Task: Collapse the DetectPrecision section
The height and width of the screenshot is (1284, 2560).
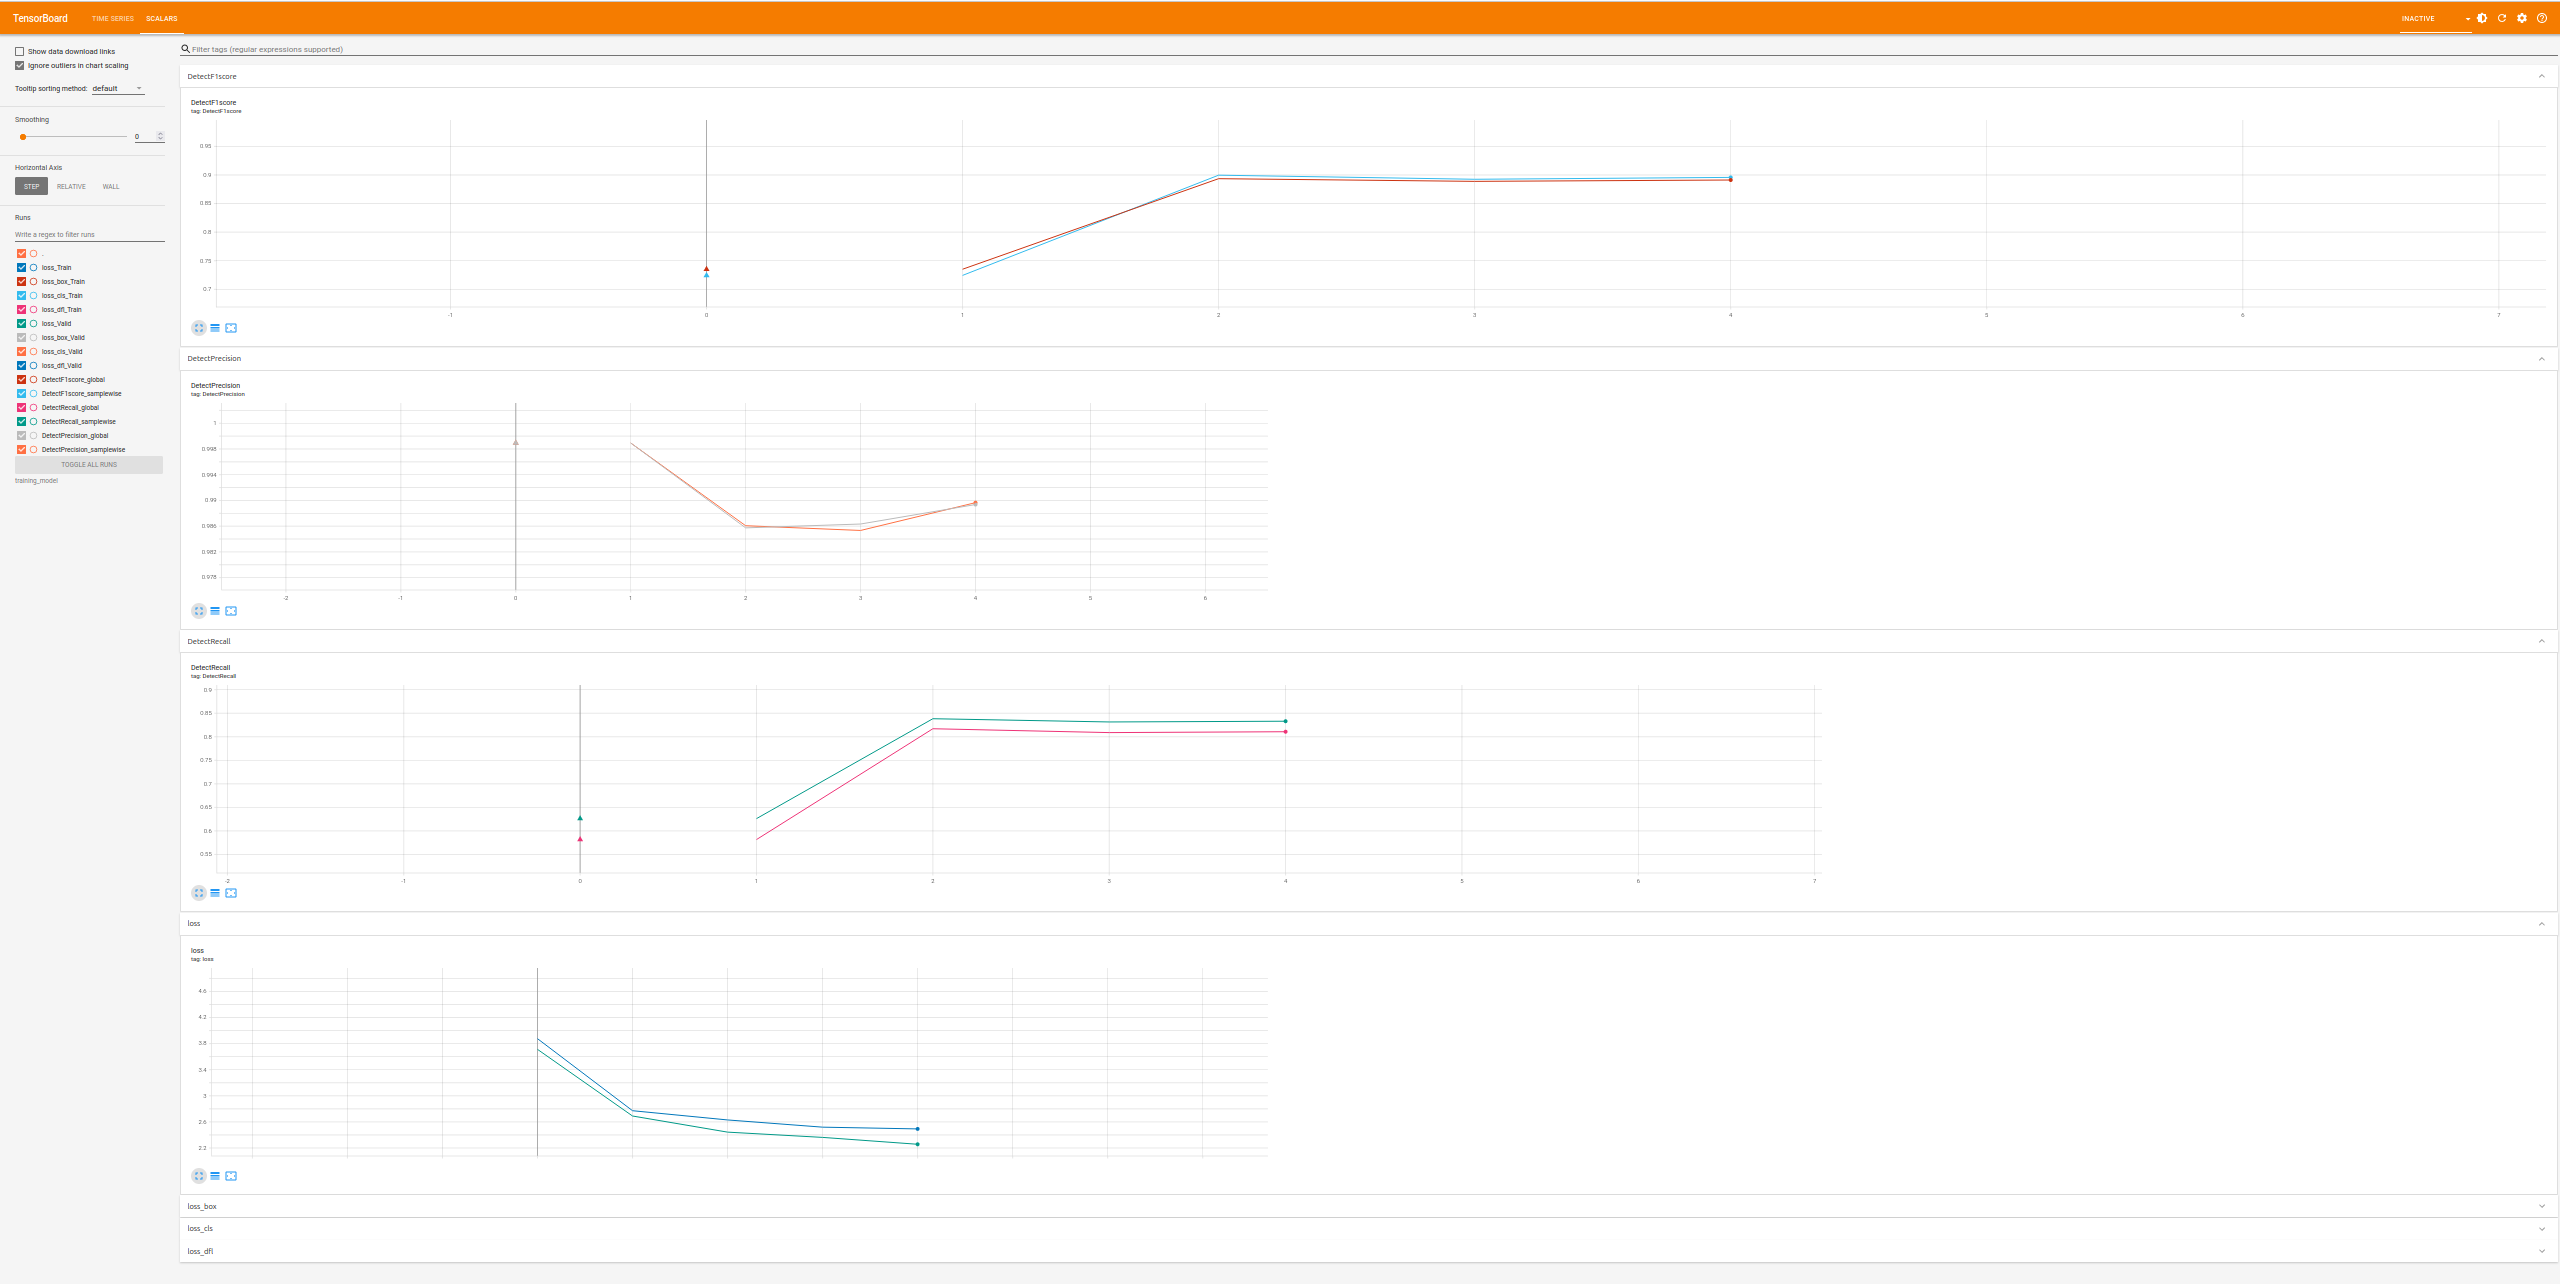Action: [x=2541, y=358]
